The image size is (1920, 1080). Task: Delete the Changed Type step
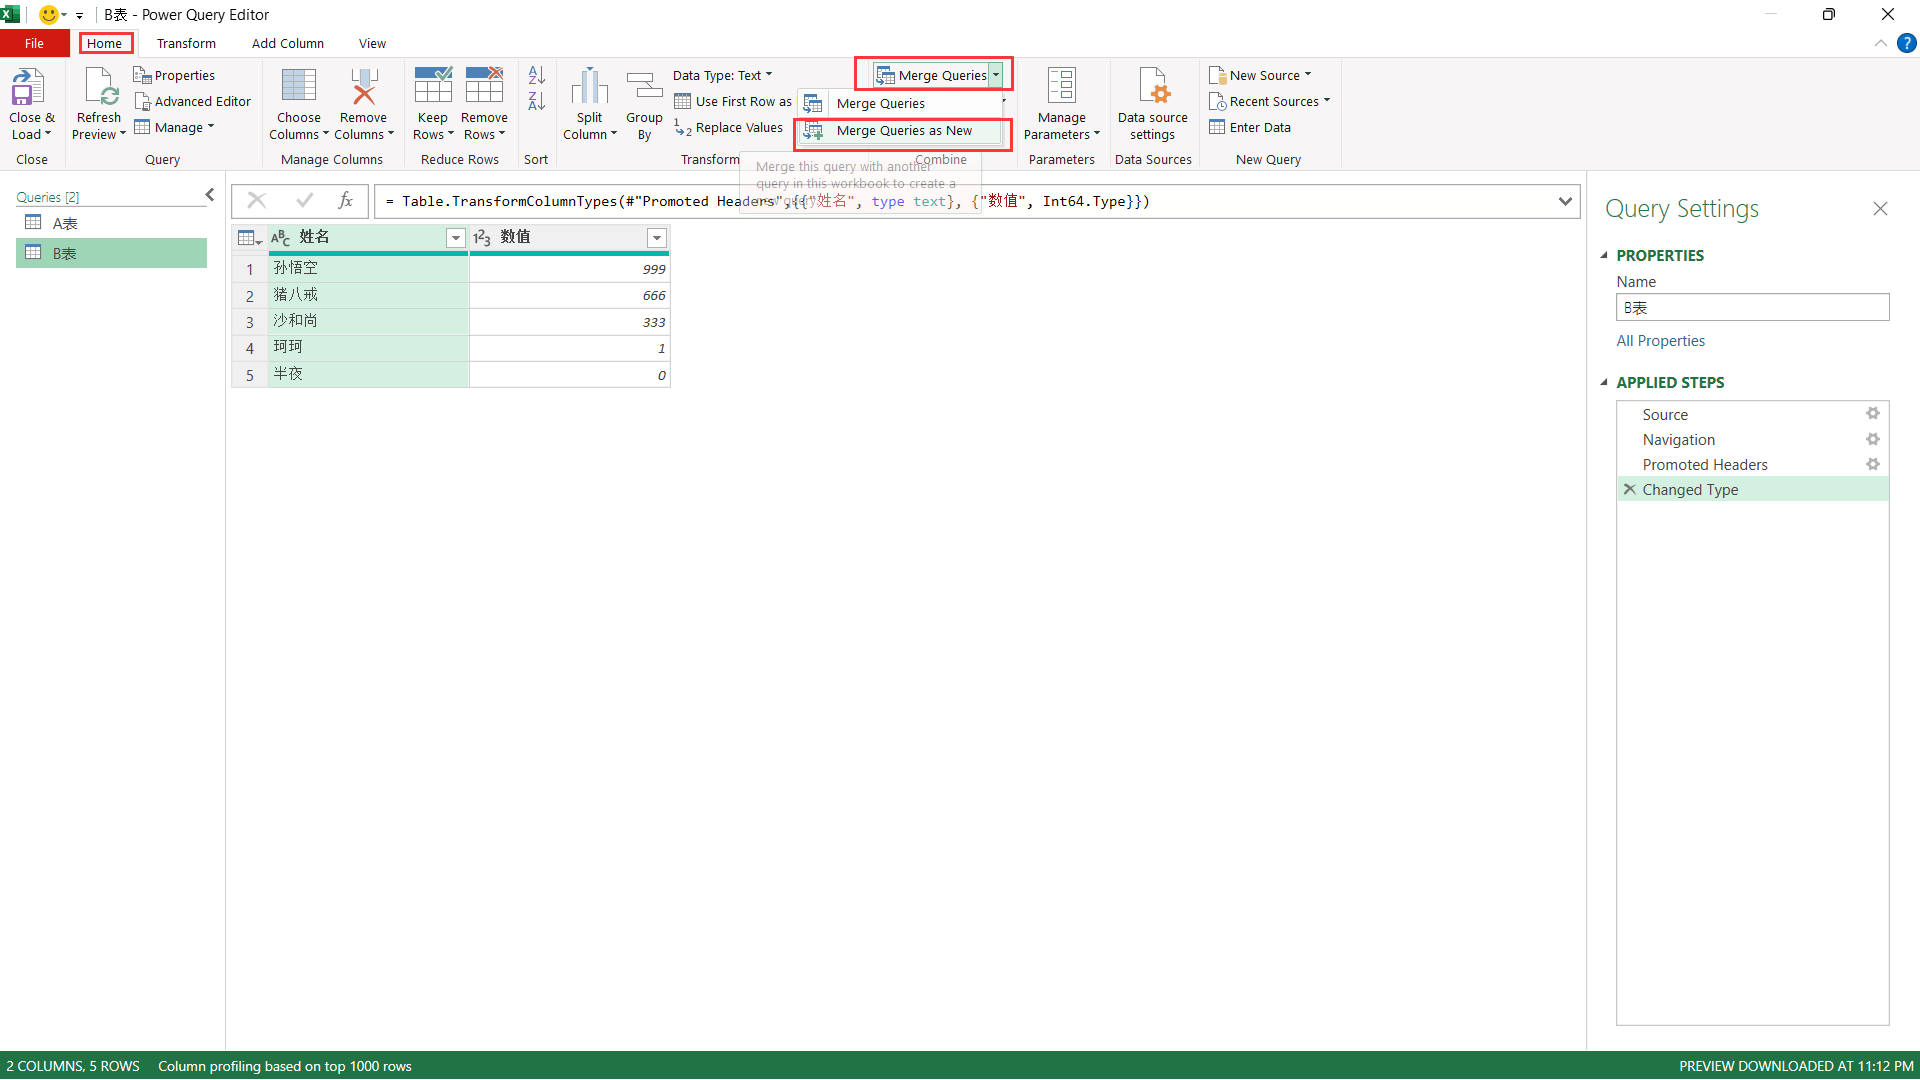[x=1630, y=489]
